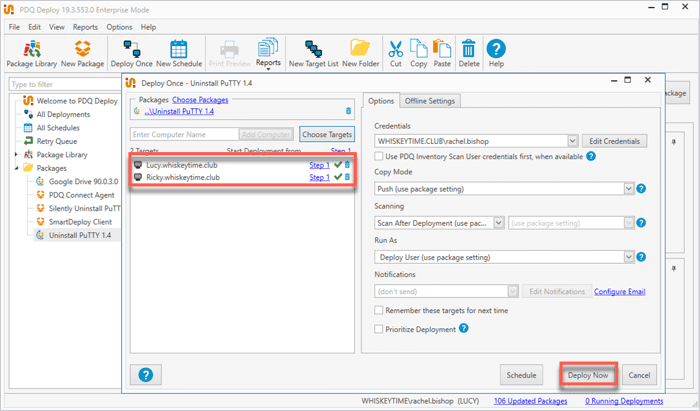Open the Edit menu
Image resolution: width=700 pixels, height=411 pixels.
[34, 27]
